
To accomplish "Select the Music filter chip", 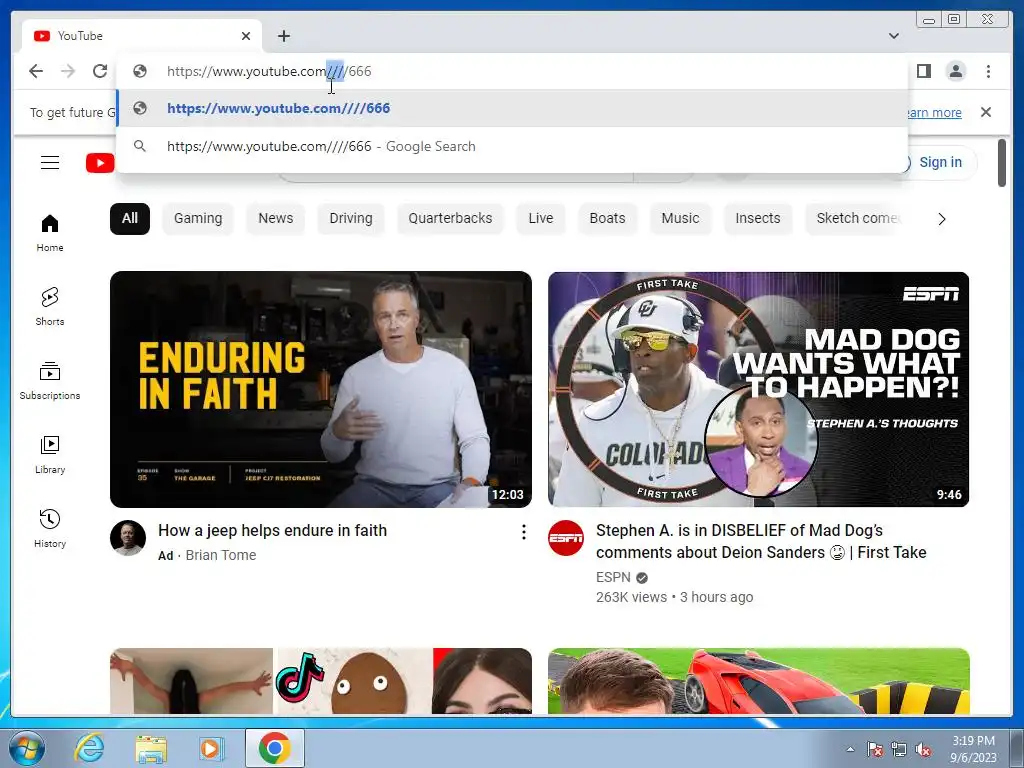I will tap(680, 218).
